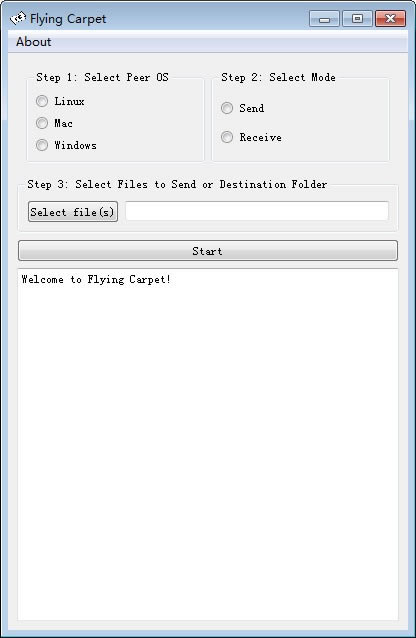
Task: Open the About menu
Action: coord(34,42)
